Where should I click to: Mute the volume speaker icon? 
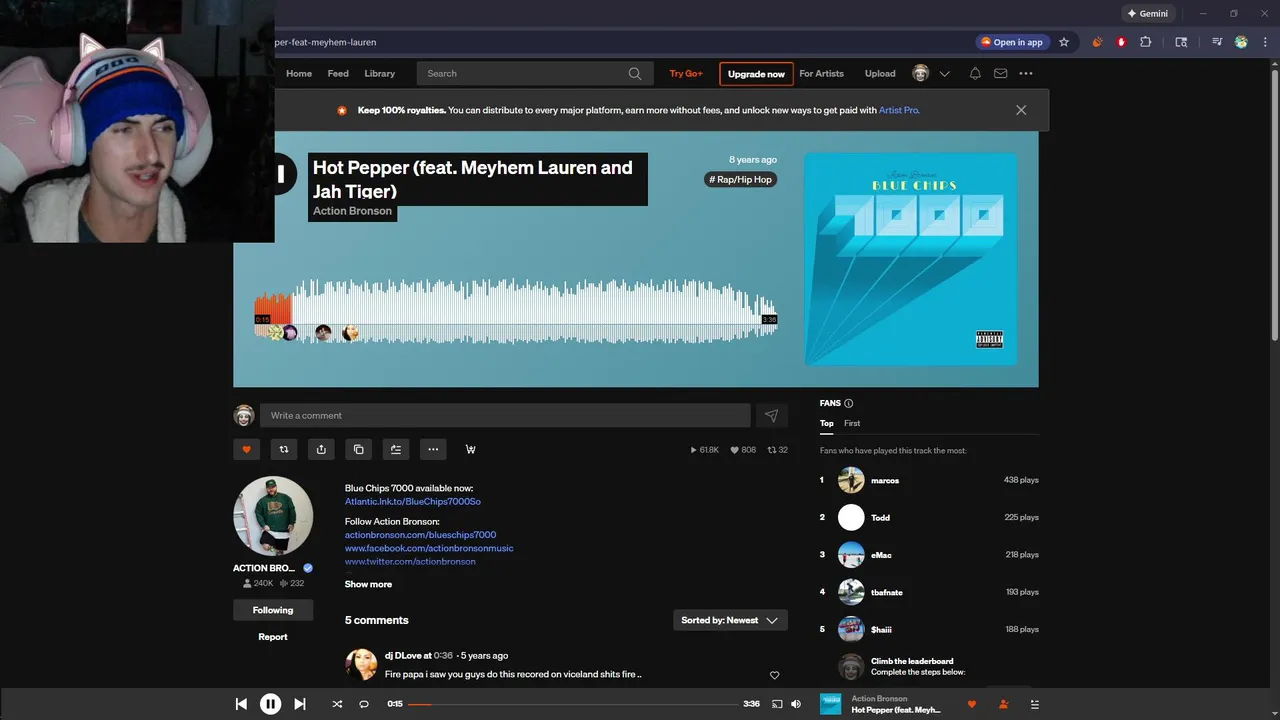coord(796,704)
